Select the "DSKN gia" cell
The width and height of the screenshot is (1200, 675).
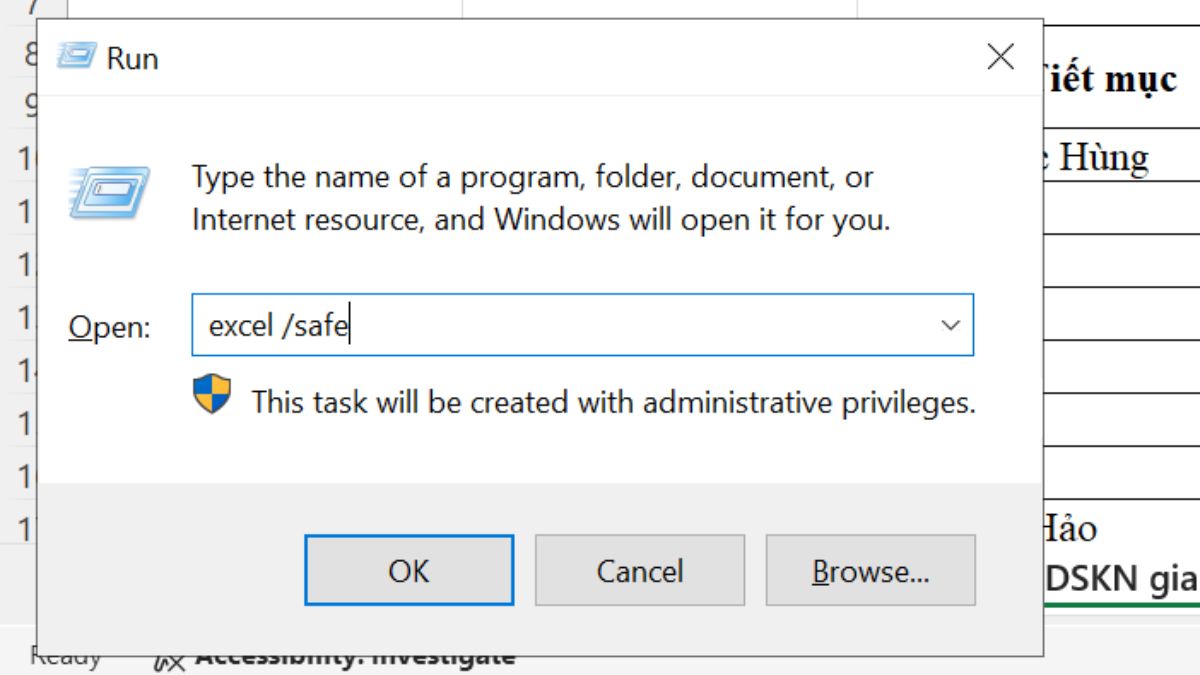coord(1120,579)
